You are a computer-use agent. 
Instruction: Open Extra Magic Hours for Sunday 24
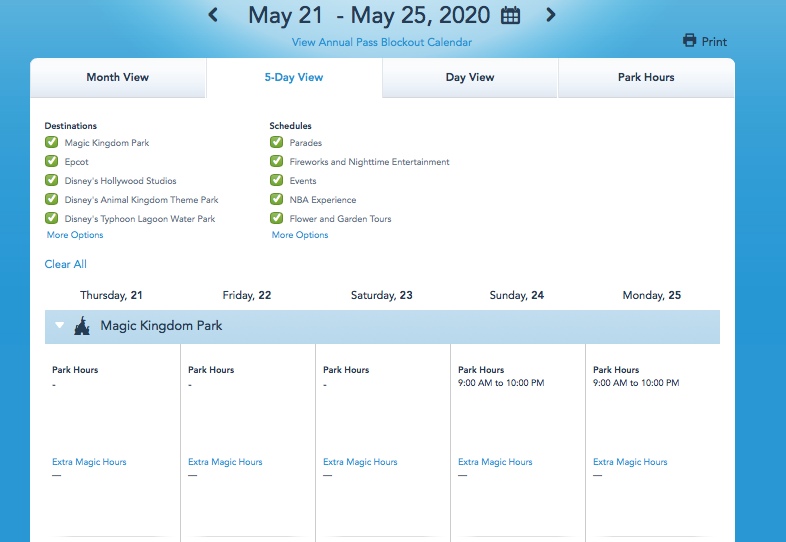(495, 462)
